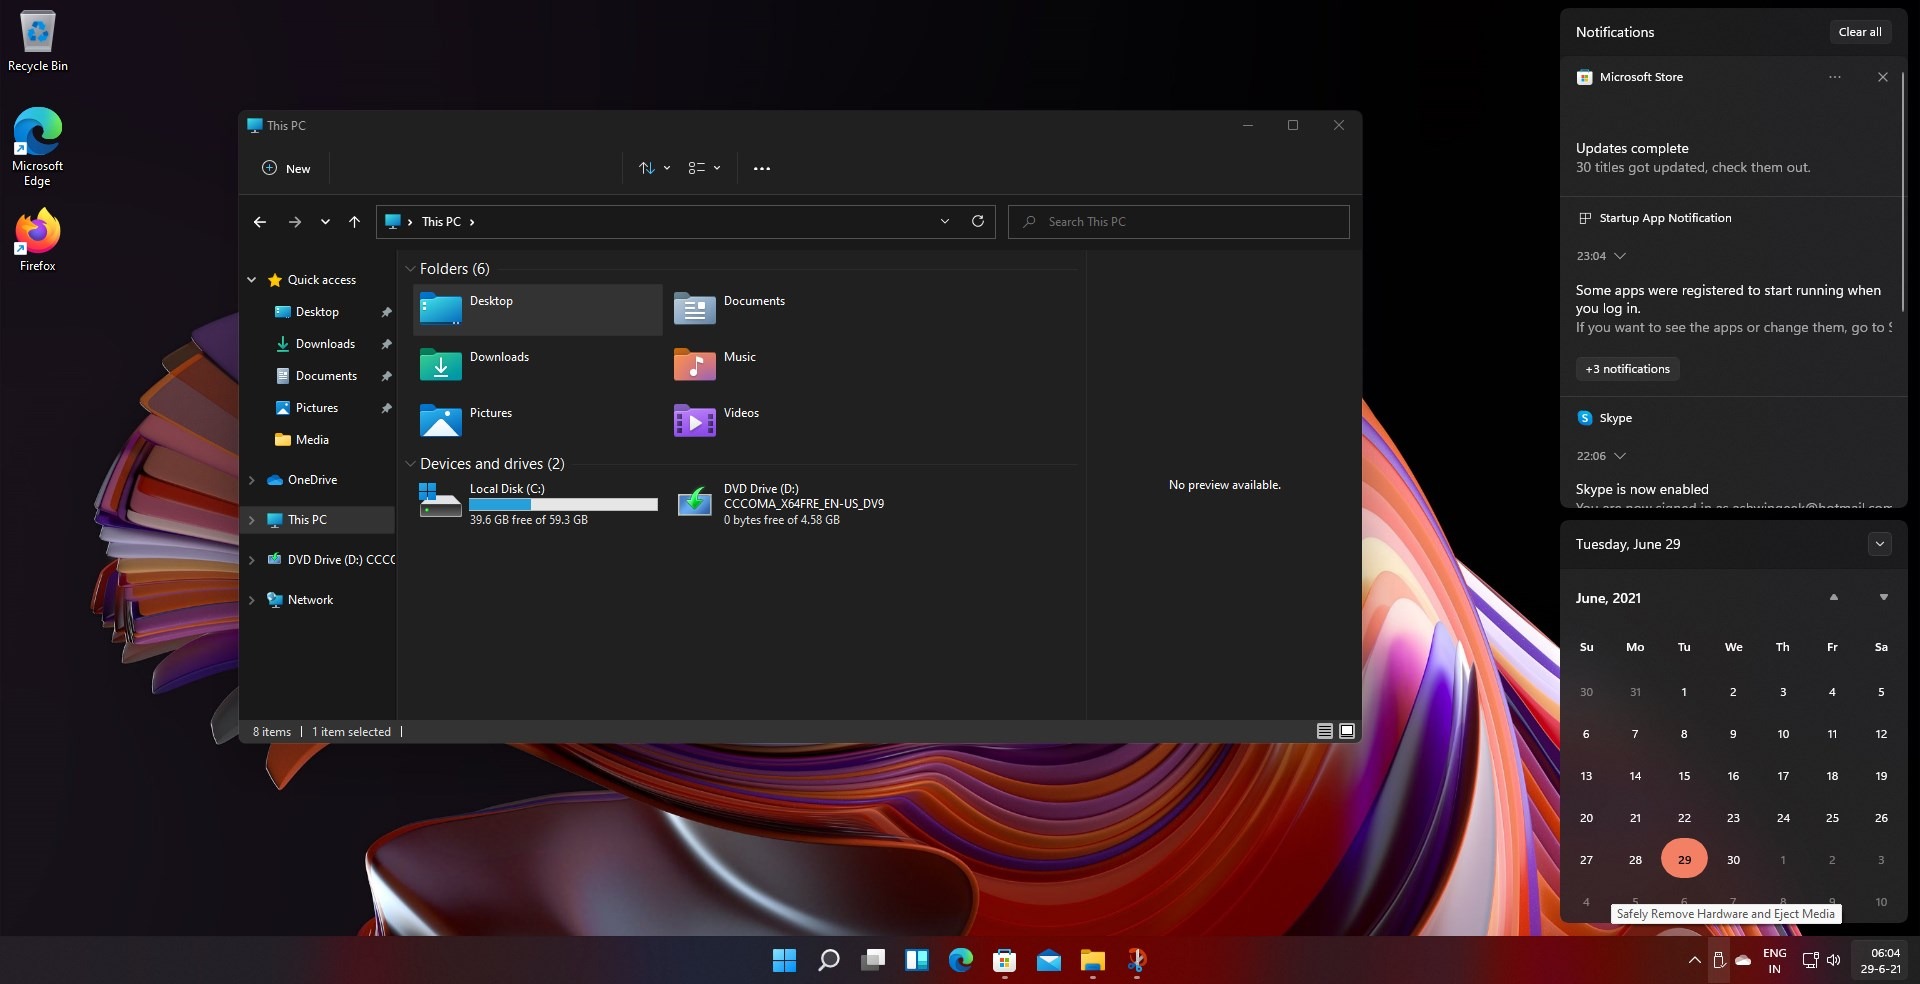Select June 30 in the calendar
This screenshot has width=1920, height=984.
tap(1733, 860)
